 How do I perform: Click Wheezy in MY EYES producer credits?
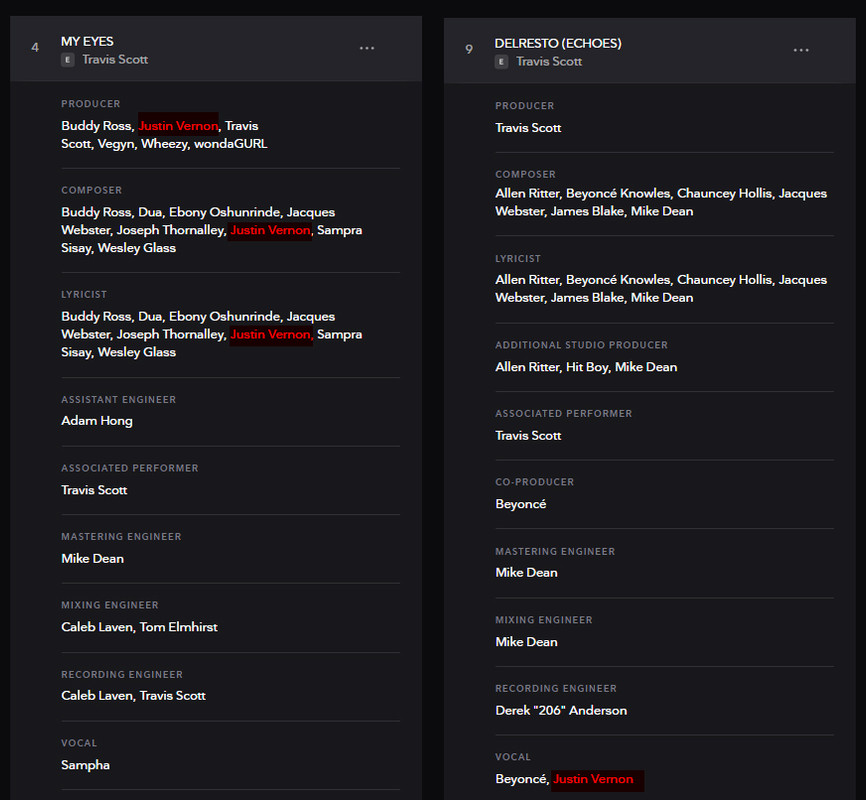(x=164, y=144)
